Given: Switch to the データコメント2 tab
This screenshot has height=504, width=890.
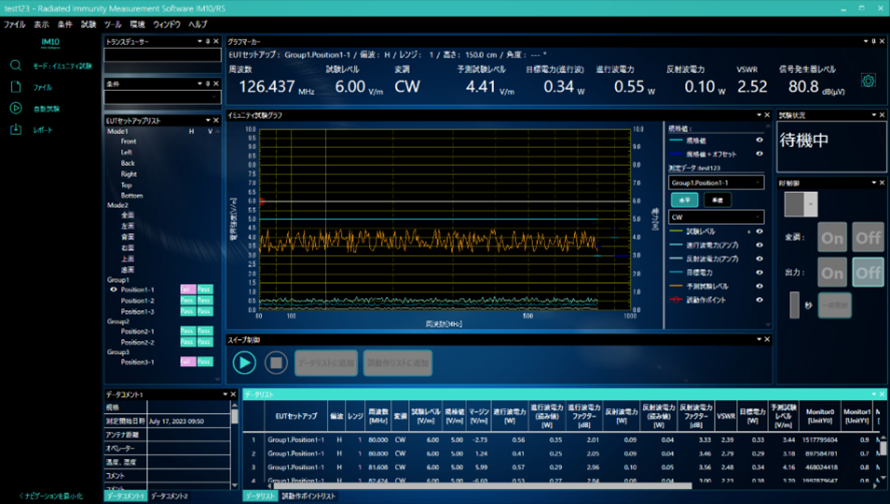Looking at the screenshot, I should [170, 496].
